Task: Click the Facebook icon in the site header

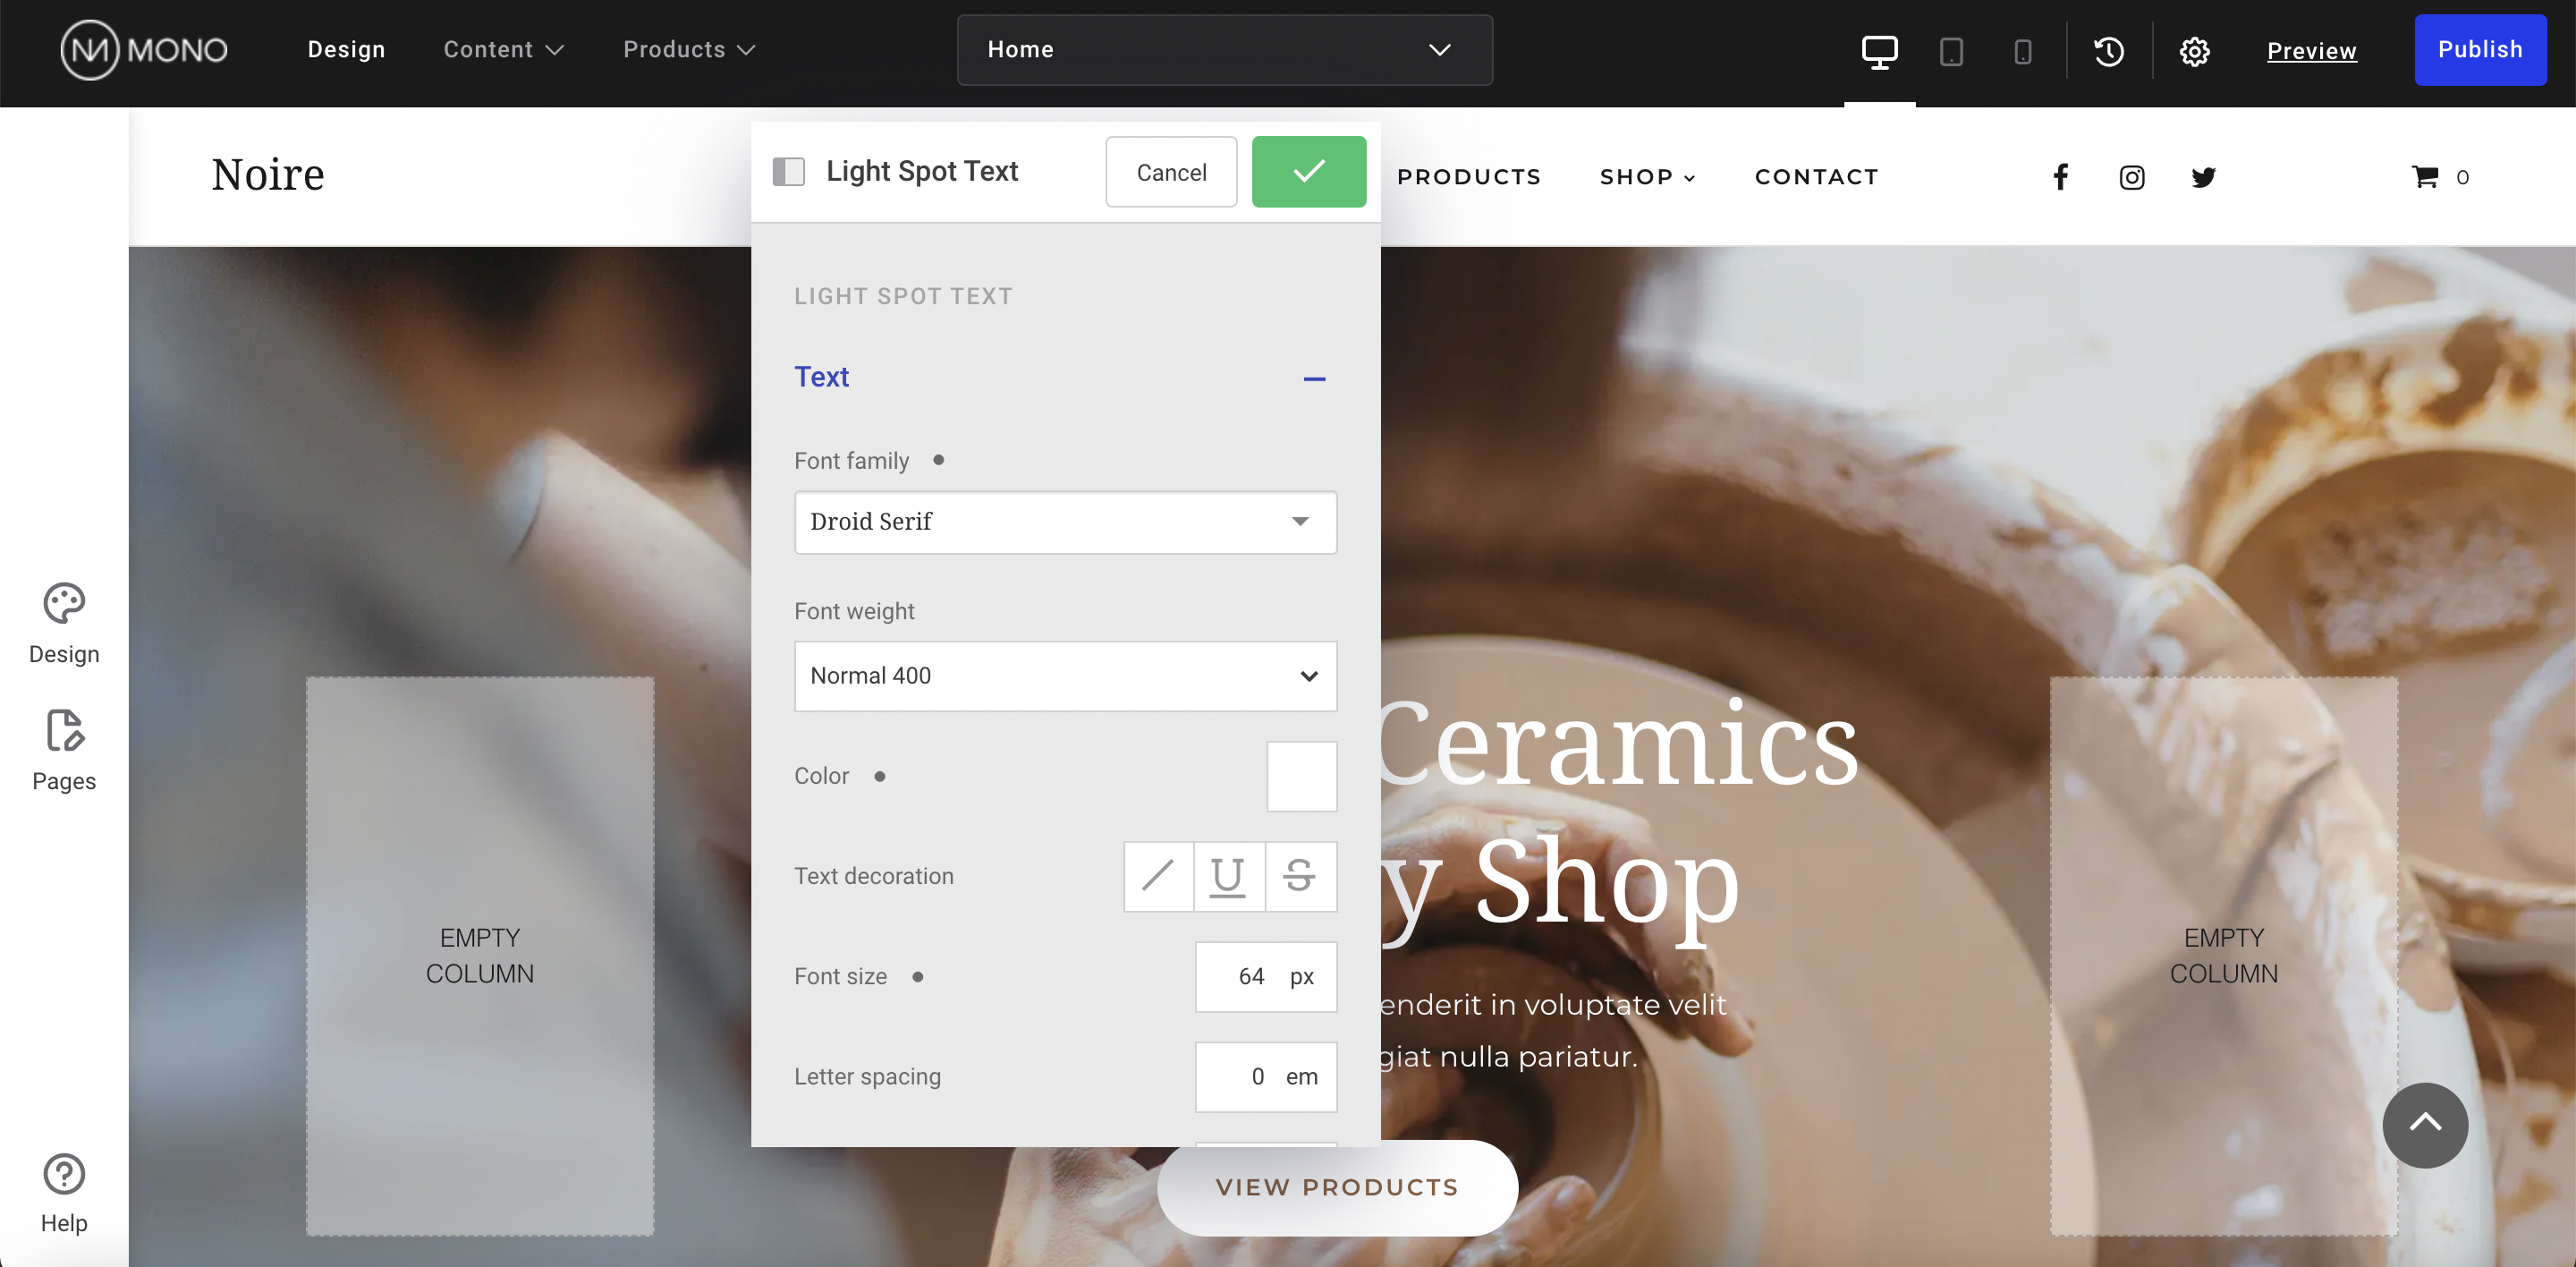Action: pos(2060,177)
